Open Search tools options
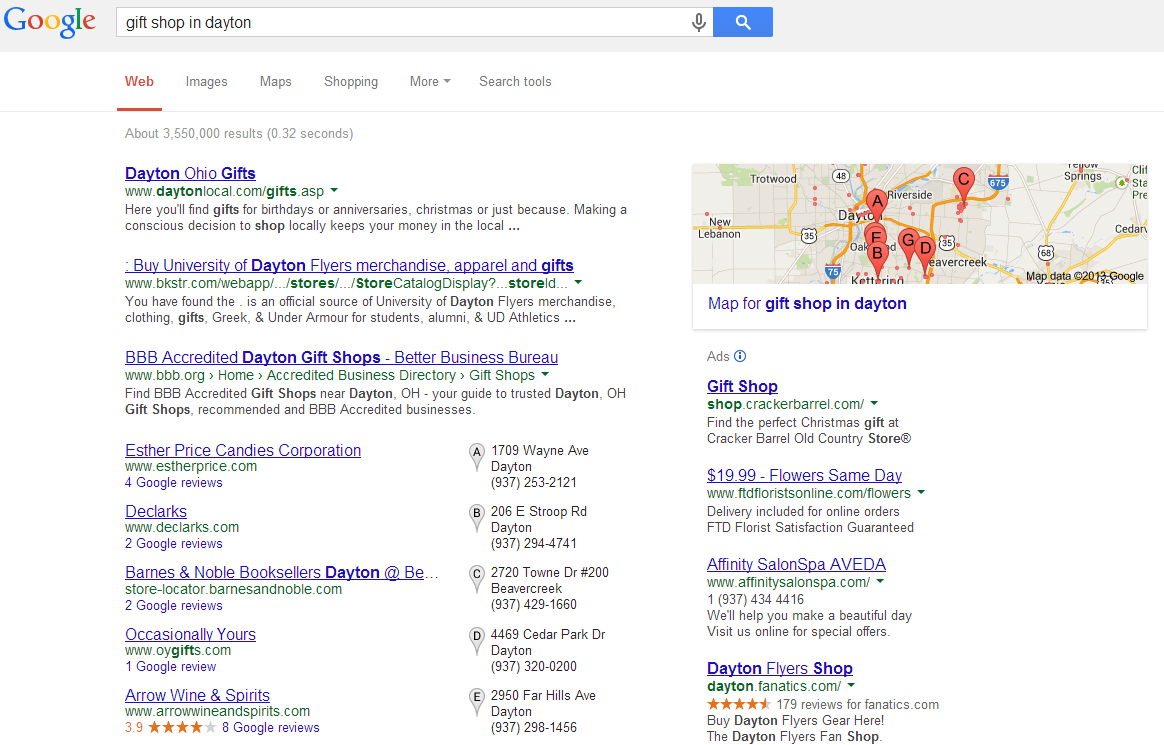The width and height of the screenshot is (1164, 745). [515, 82]
